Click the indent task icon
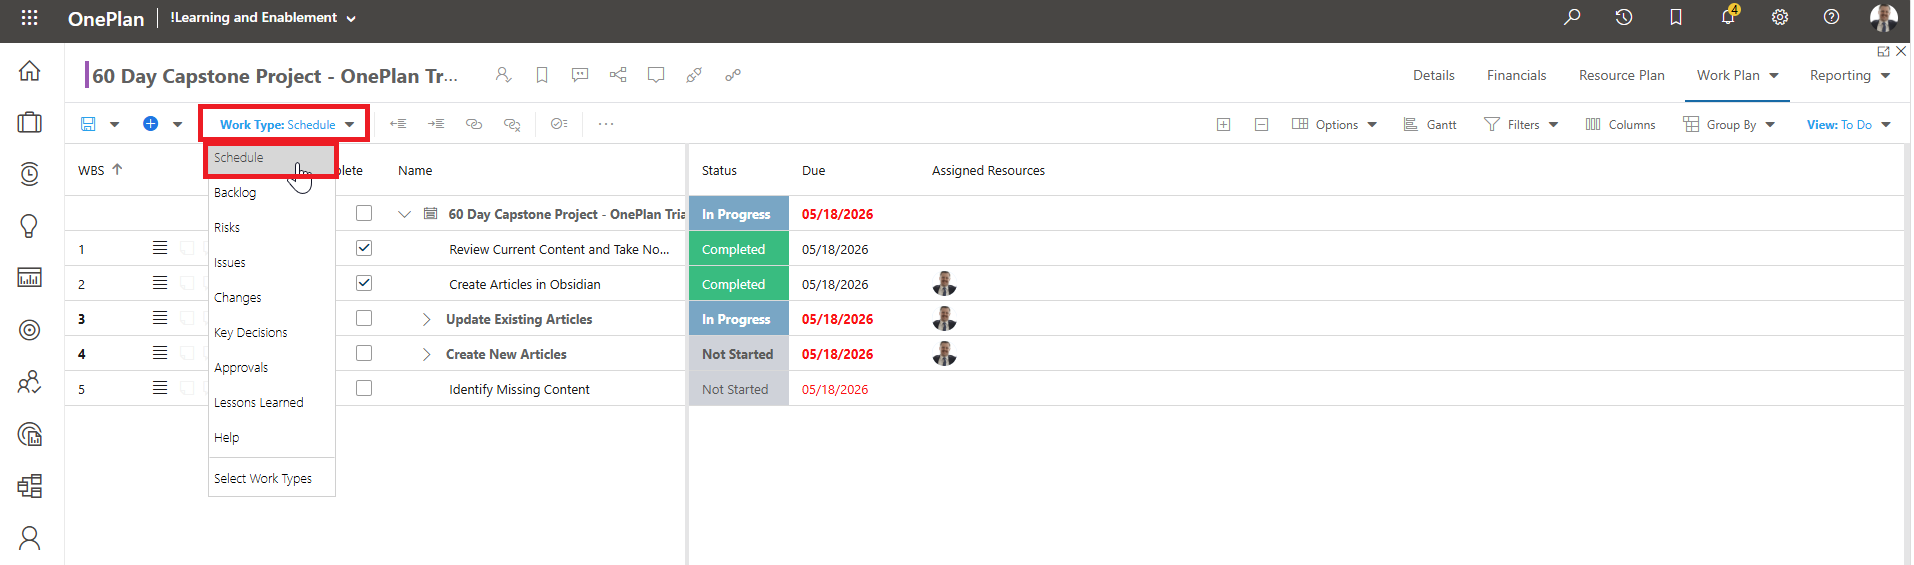Screen dimensions: 1914x565 pyautogui.click(x=436, y=124)
